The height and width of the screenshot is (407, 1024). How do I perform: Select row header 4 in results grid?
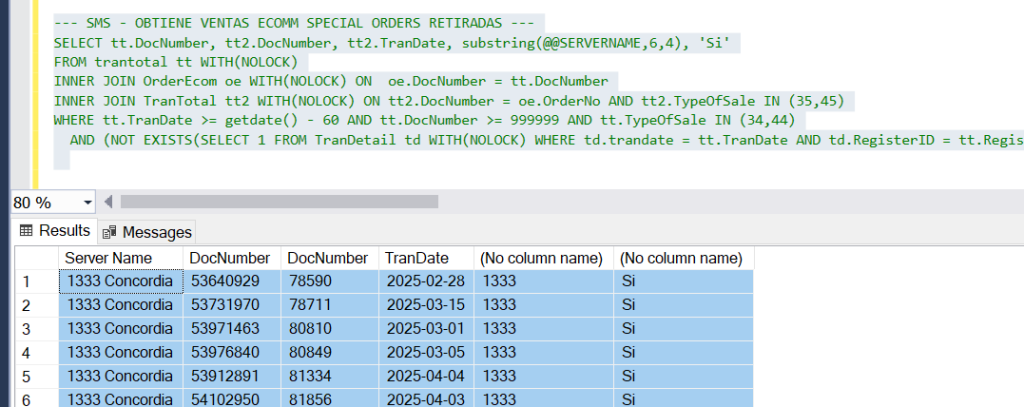(x=37, y=352)
